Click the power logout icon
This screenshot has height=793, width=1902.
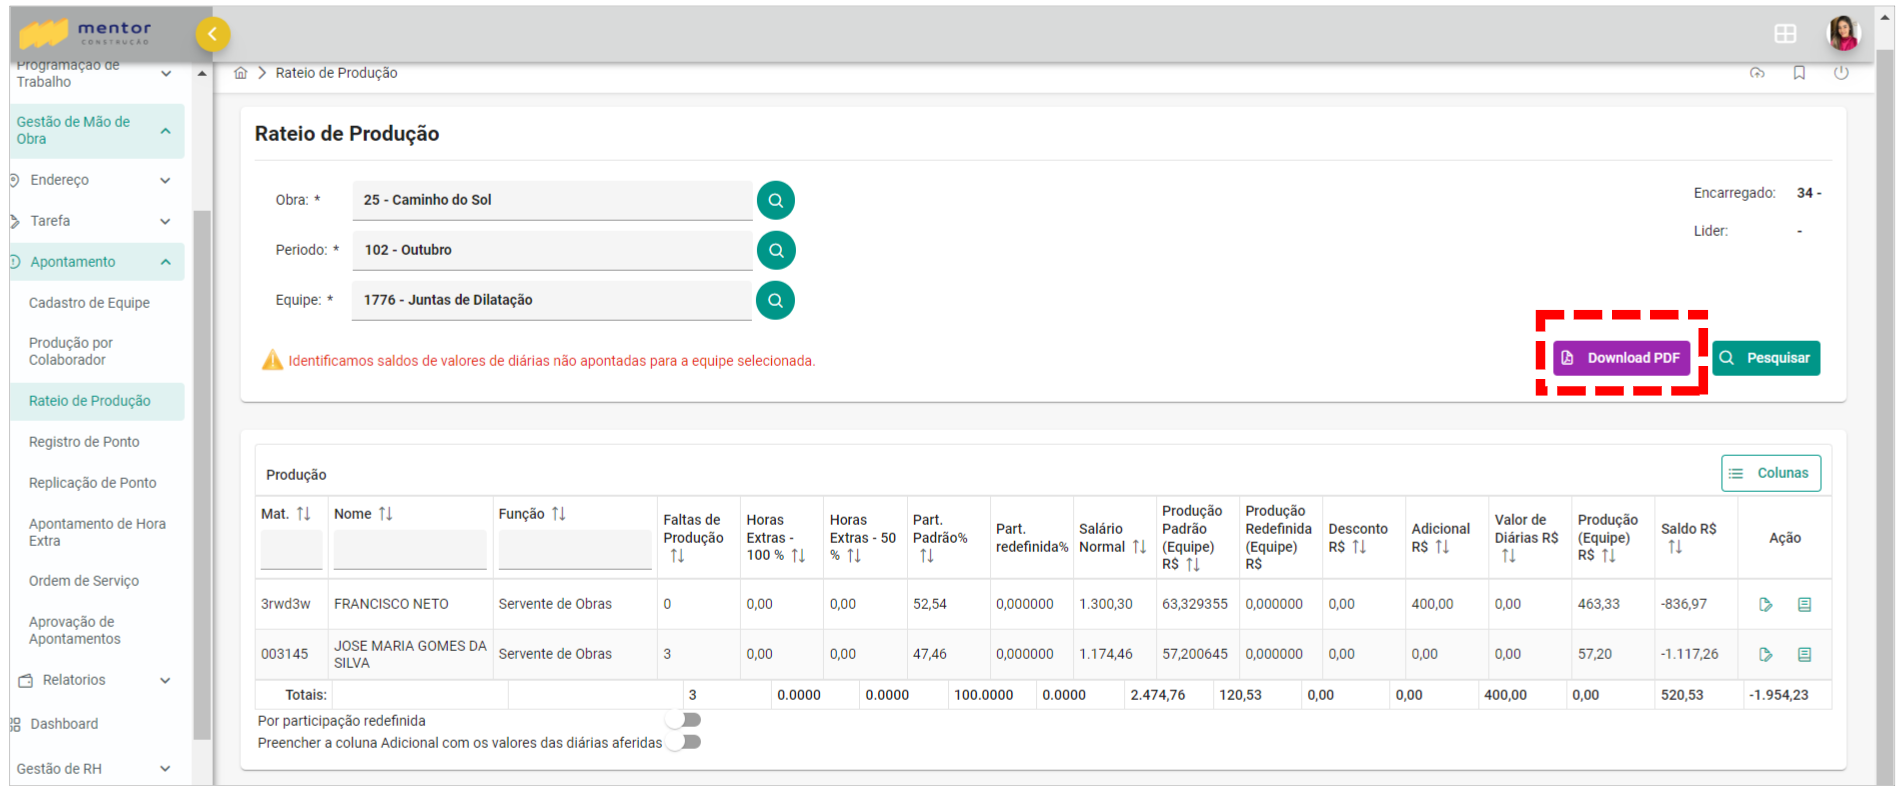(1841, 73)
